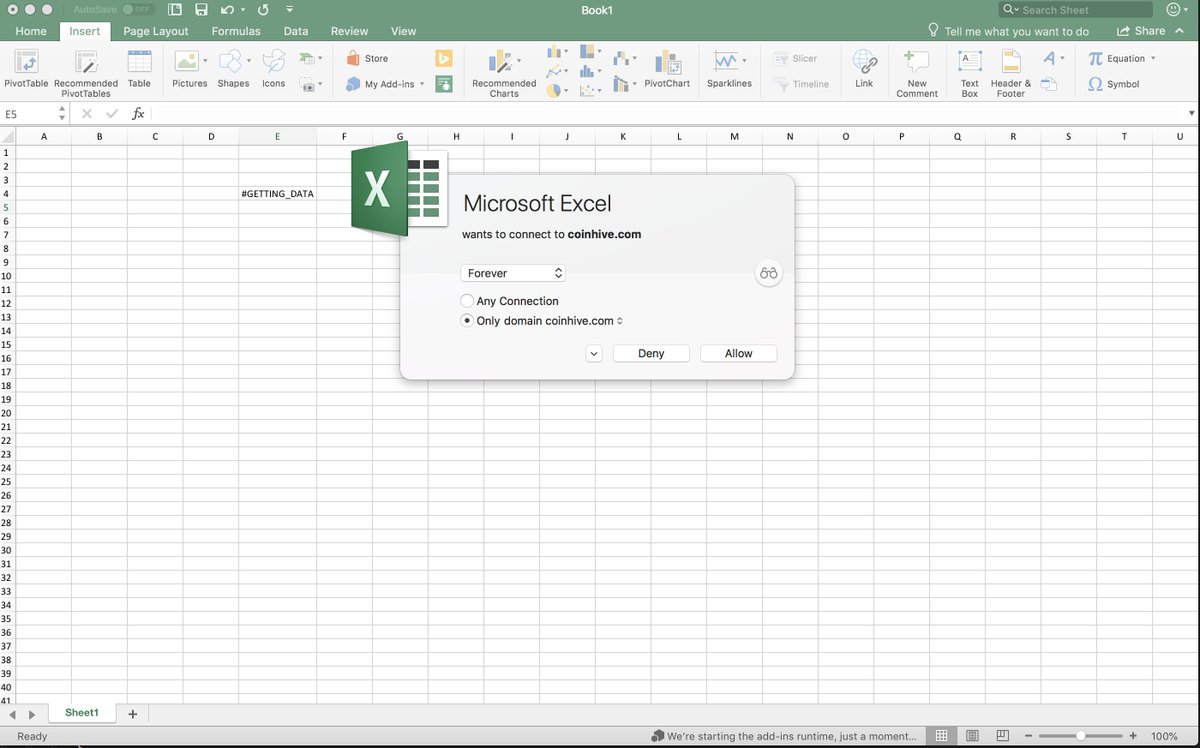Insert Header & Footer
The height and width of the screenshot is (748, 1200).
pyautogui.click(x=1011, y=73)
